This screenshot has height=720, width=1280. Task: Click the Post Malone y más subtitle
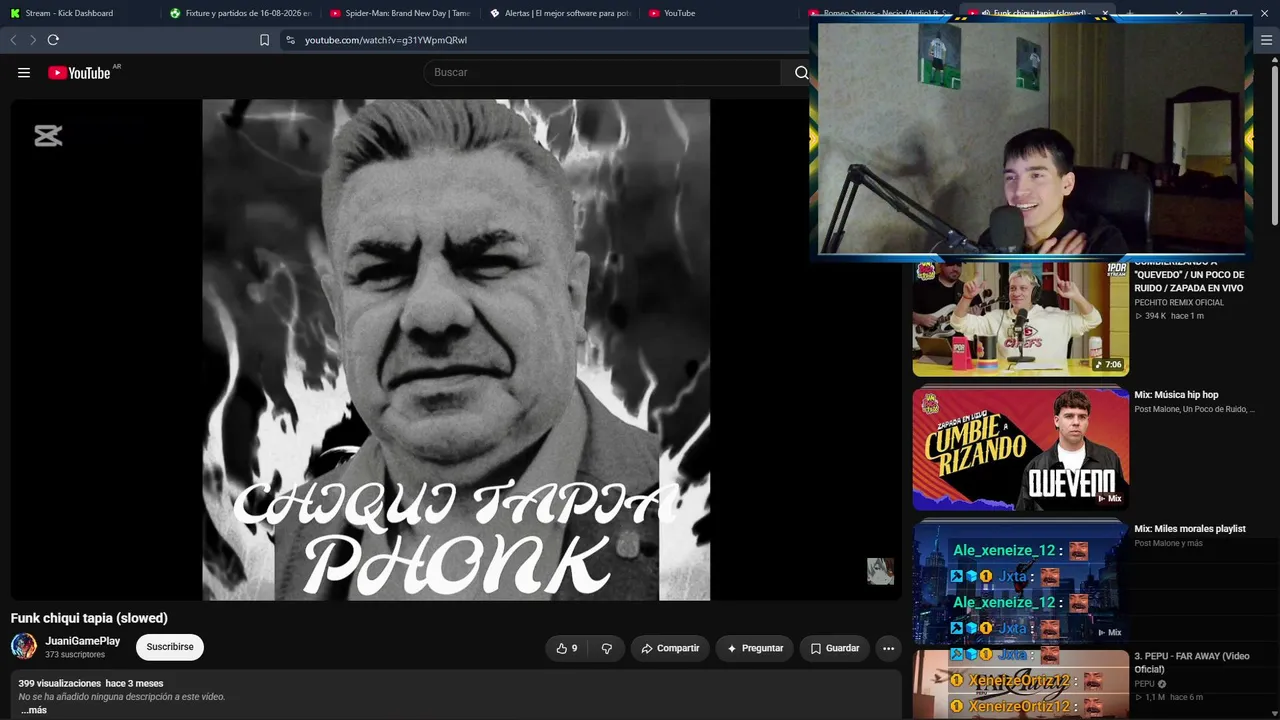click(1168, 543)
